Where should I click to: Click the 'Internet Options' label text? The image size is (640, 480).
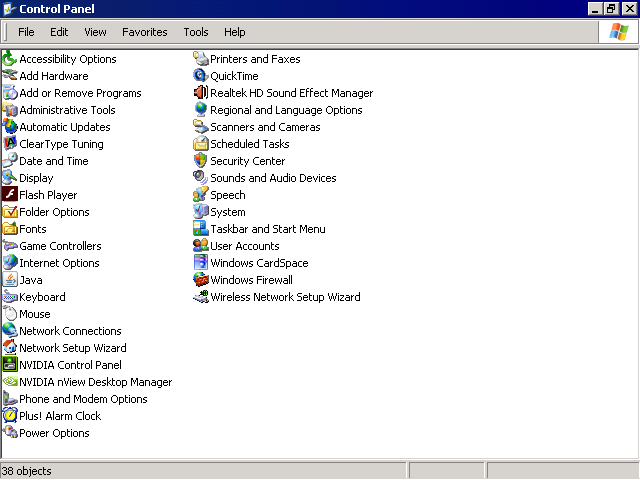click(x=60, y=263)
